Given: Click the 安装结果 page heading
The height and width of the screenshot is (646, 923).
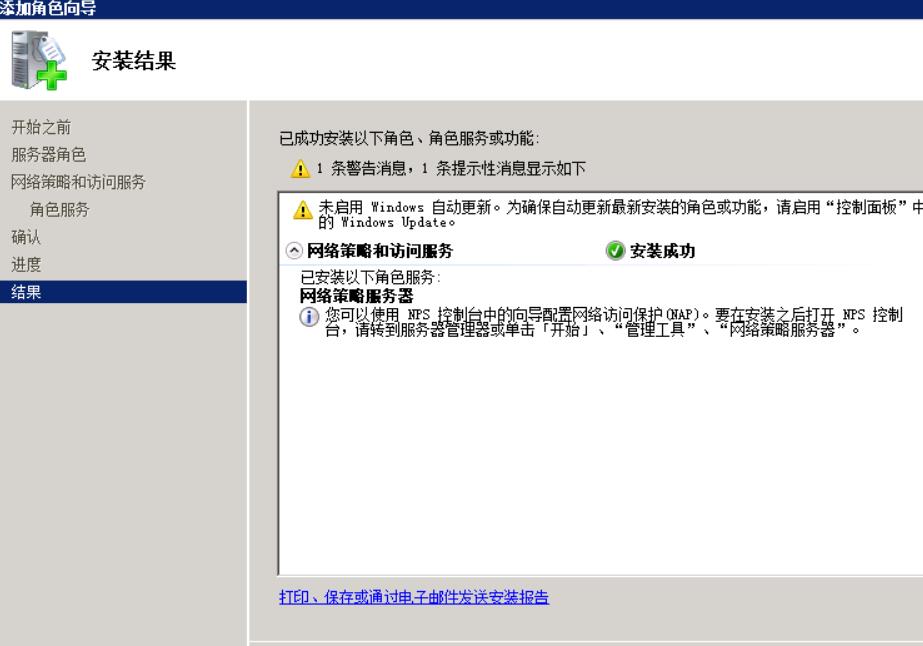Looking at the screenshot, I should click(x=134, y=61).
